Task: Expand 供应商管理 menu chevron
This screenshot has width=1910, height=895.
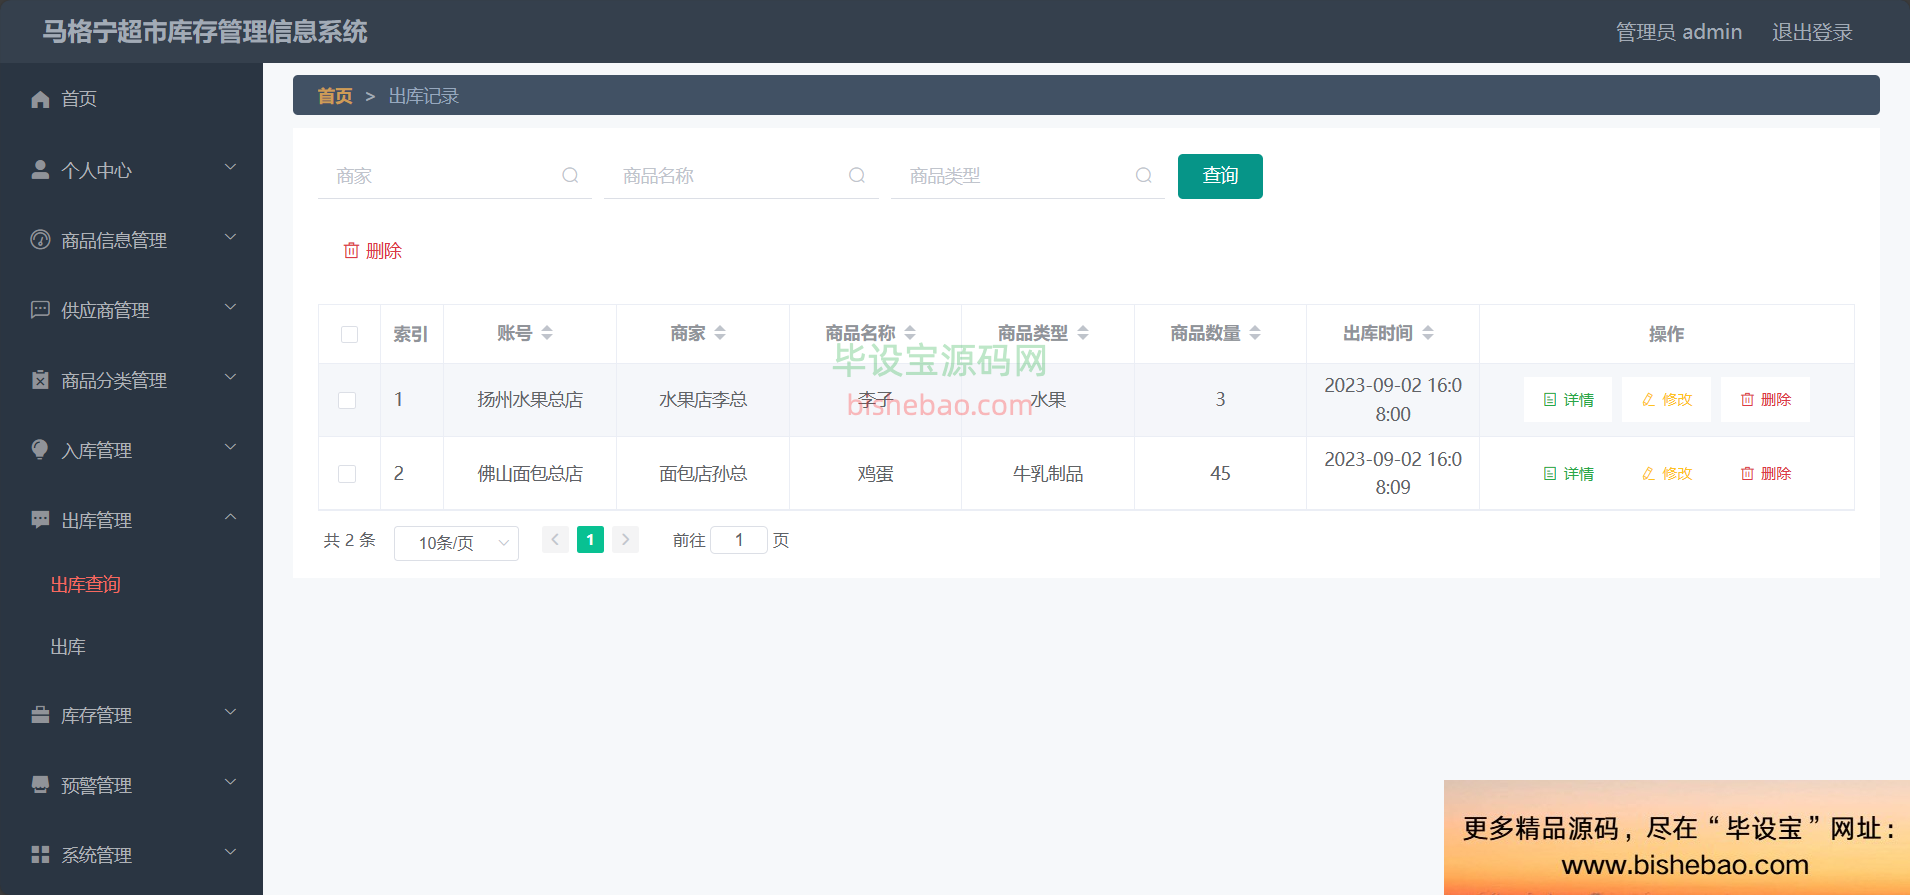Action: pyautogui.click(x=230, y=307)
